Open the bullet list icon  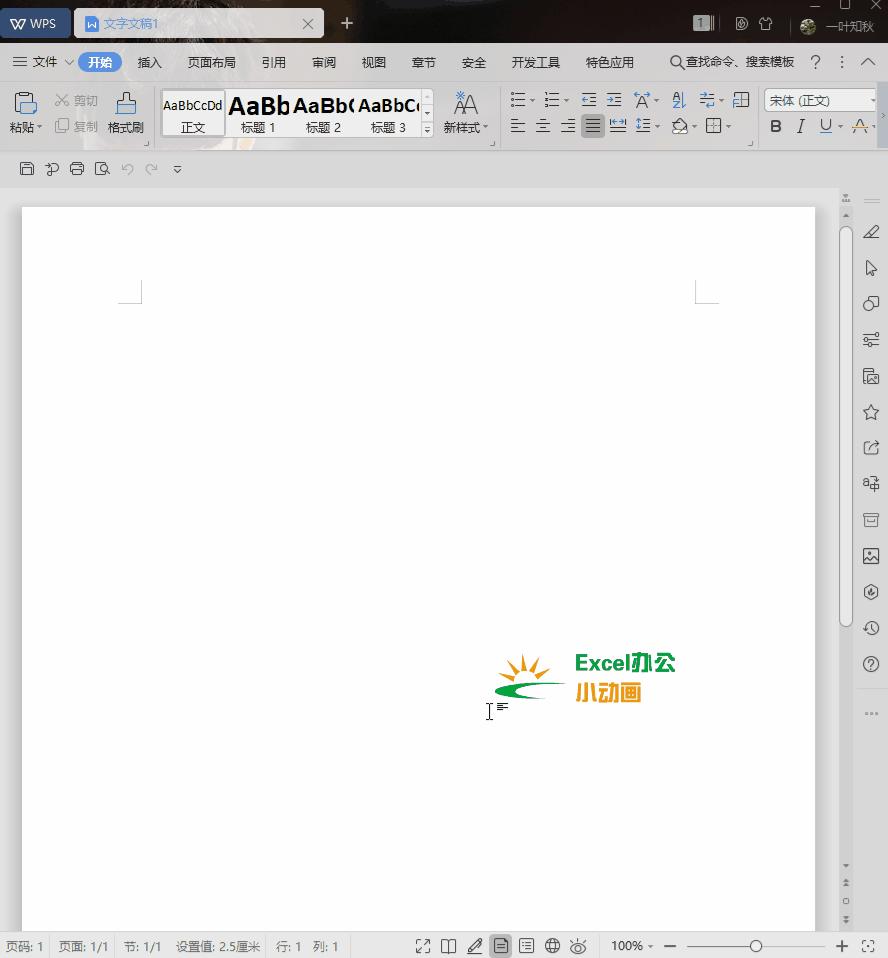[517, 99]
